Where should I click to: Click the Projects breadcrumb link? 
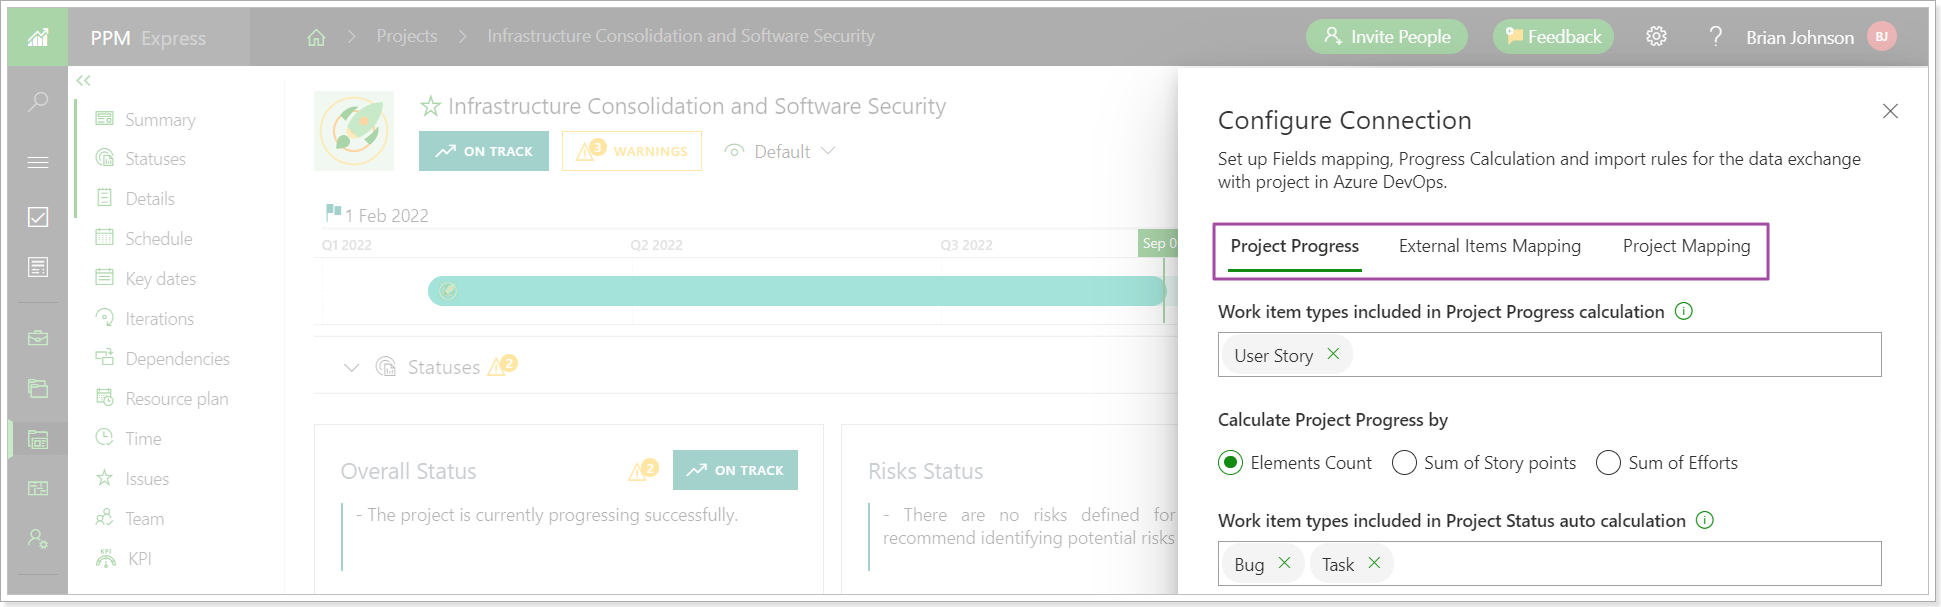[x=407, y=36]
